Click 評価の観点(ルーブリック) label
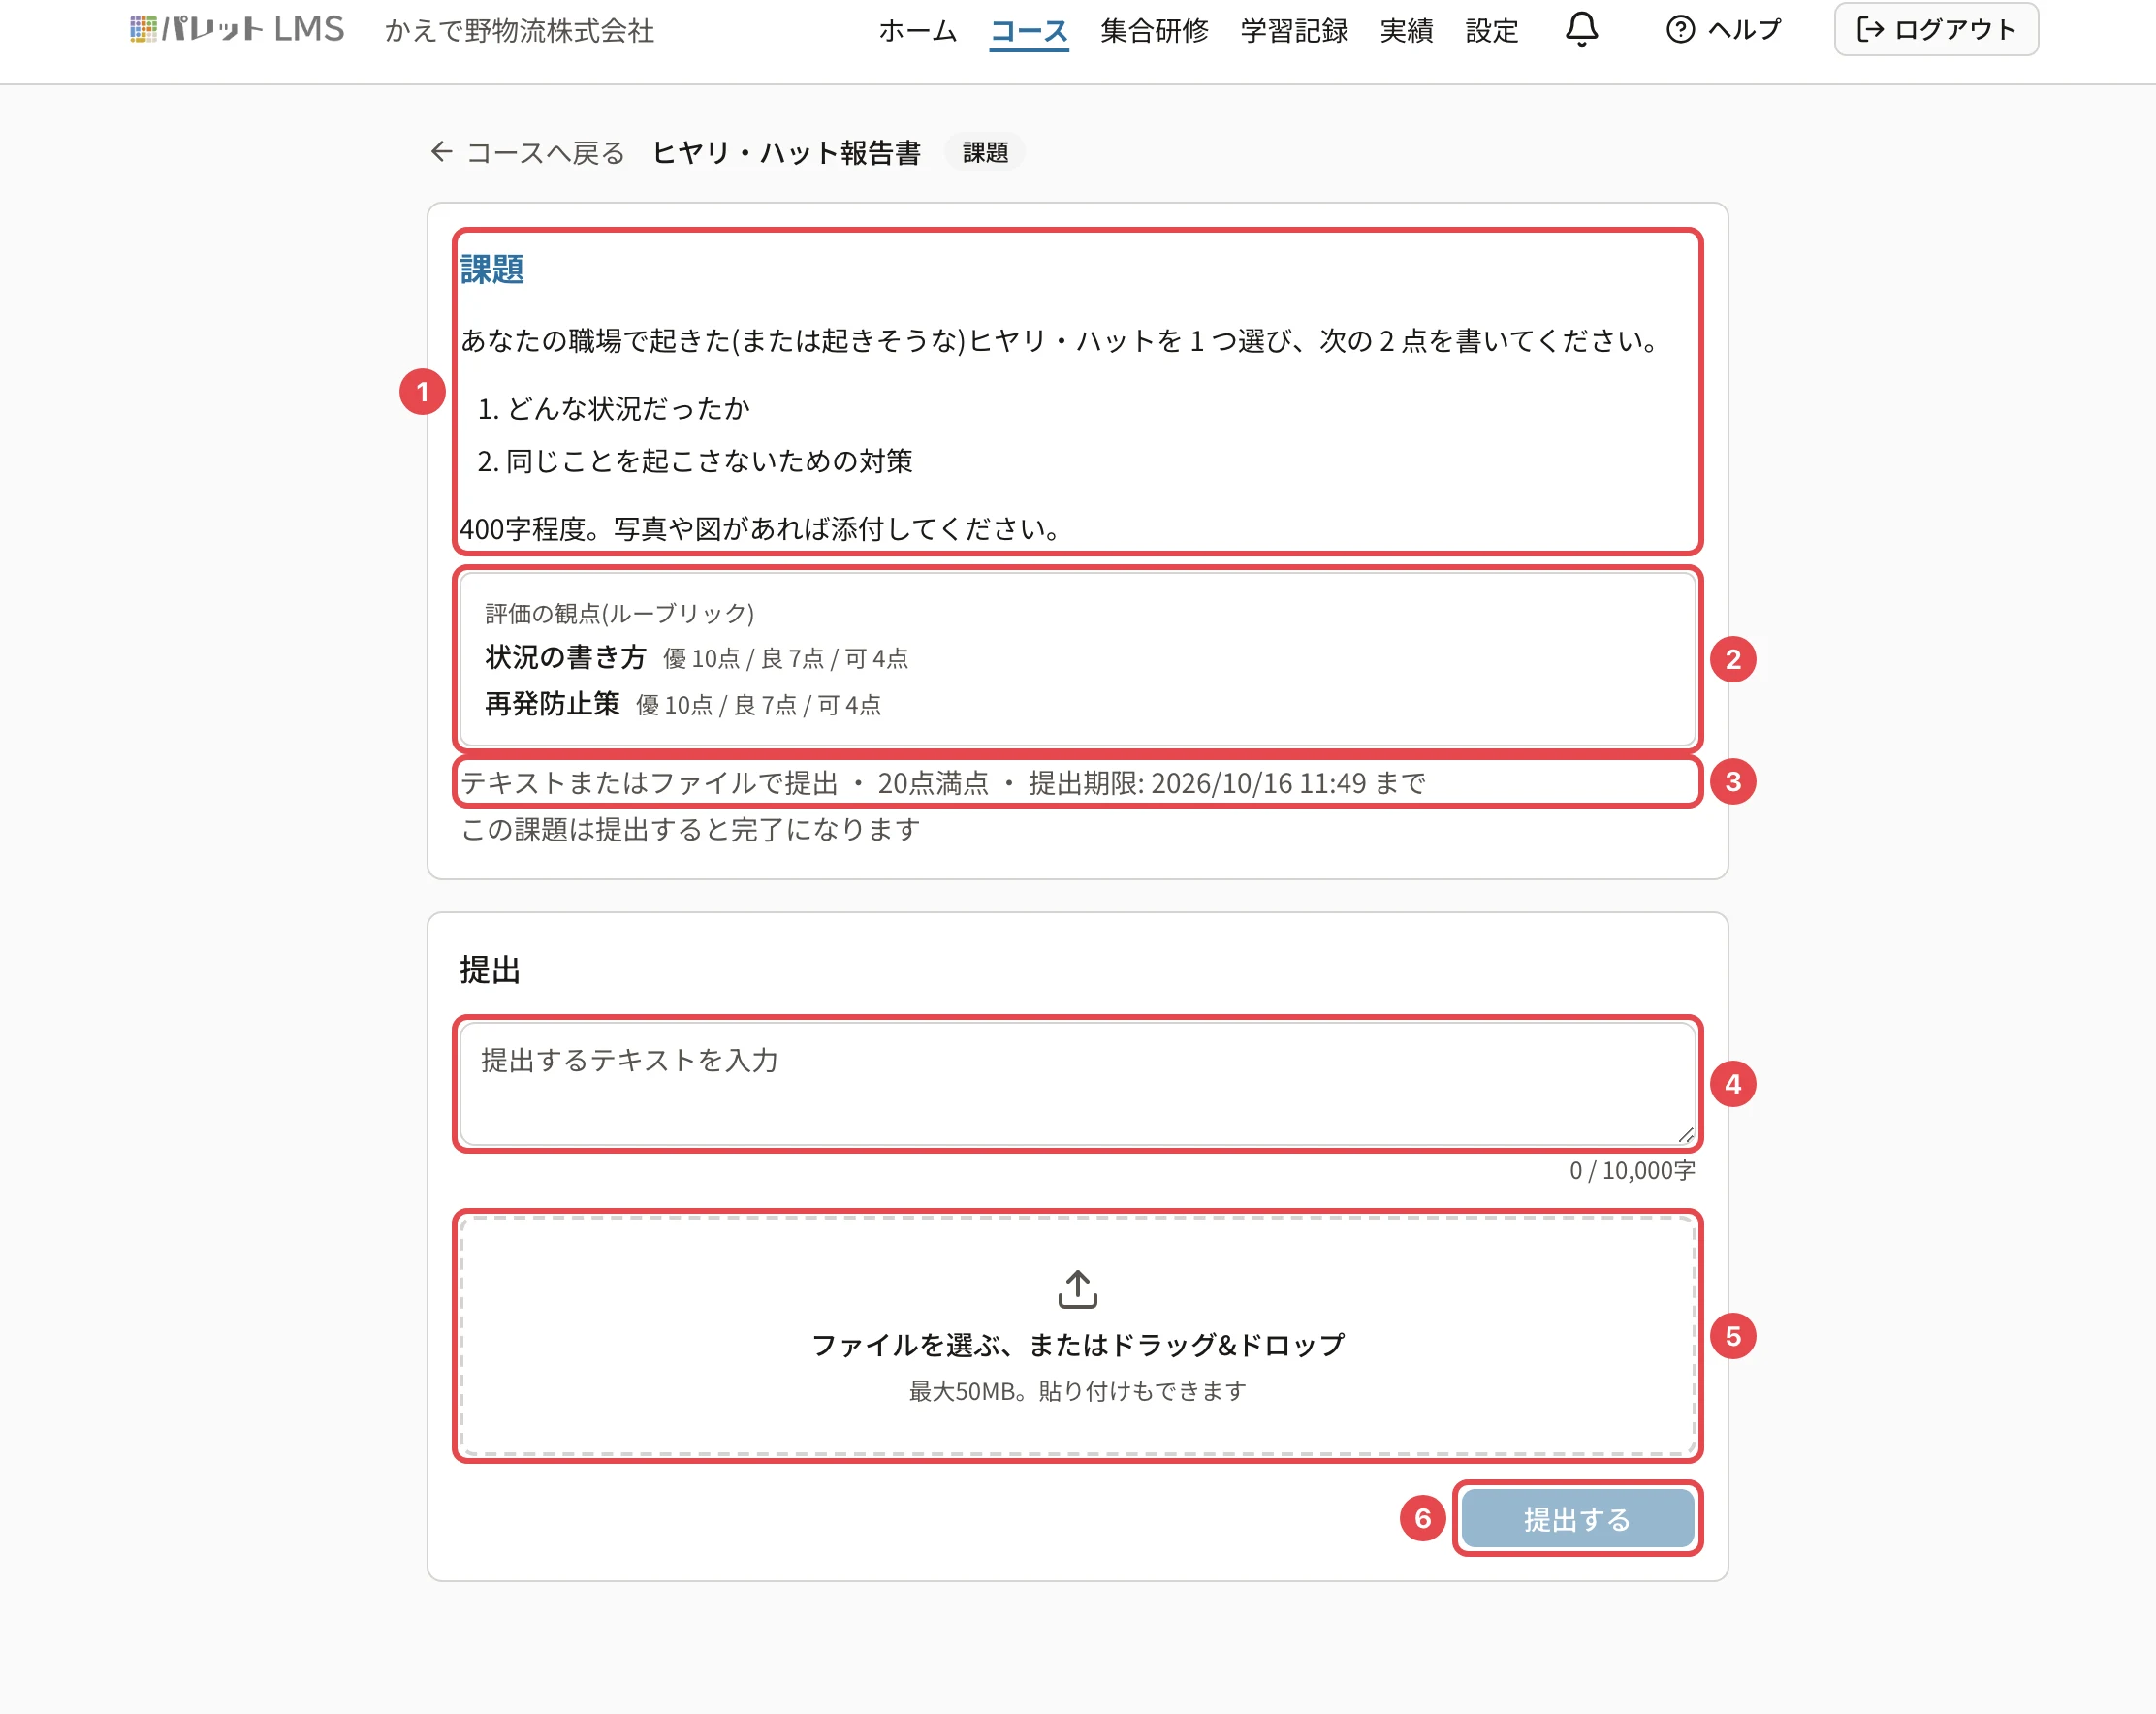Viewport: 2156px width, 1714px height. click(x=619, y=612)
